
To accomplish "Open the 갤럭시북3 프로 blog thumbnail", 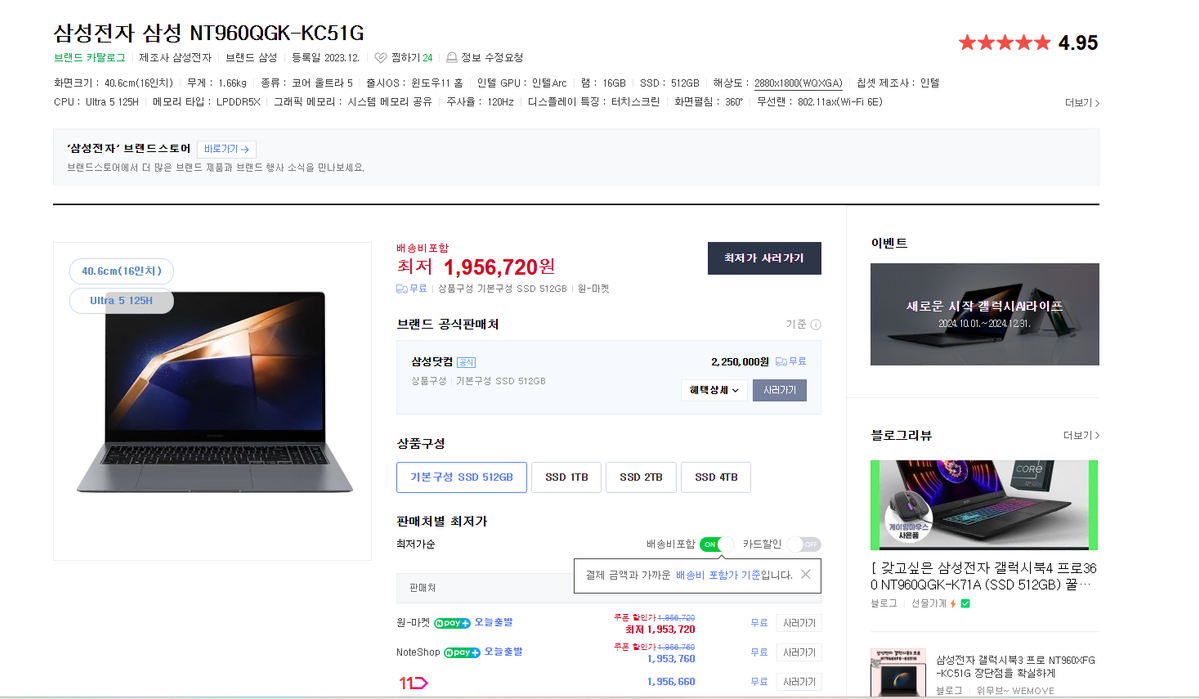I will [x=898, y=673].
